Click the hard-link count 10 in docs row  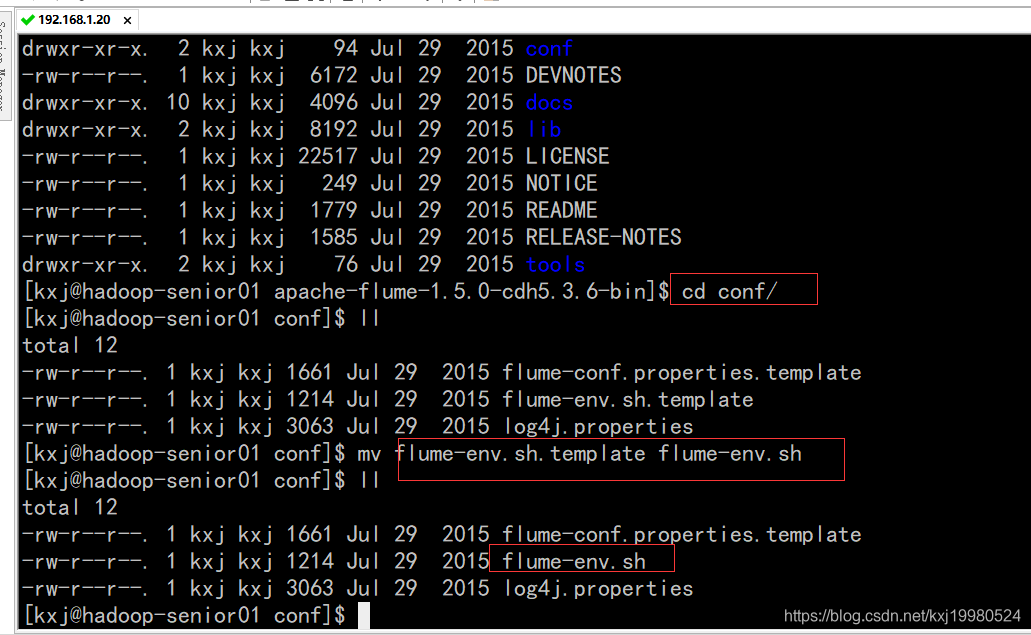(x=178, y=103)
